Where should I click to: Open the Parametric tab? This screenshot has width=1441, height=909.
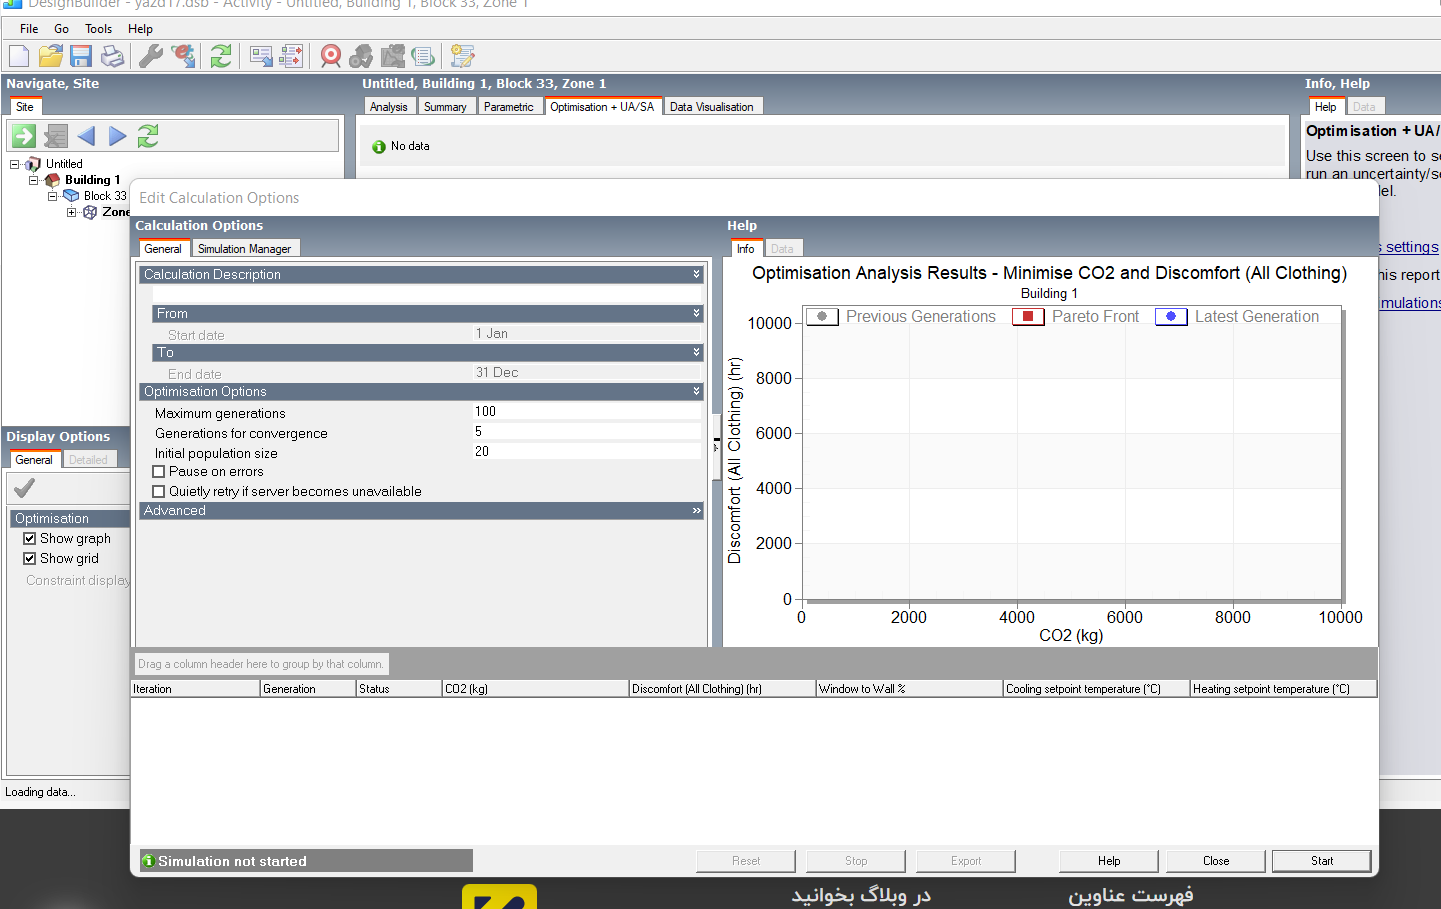(x=509, y=107)
